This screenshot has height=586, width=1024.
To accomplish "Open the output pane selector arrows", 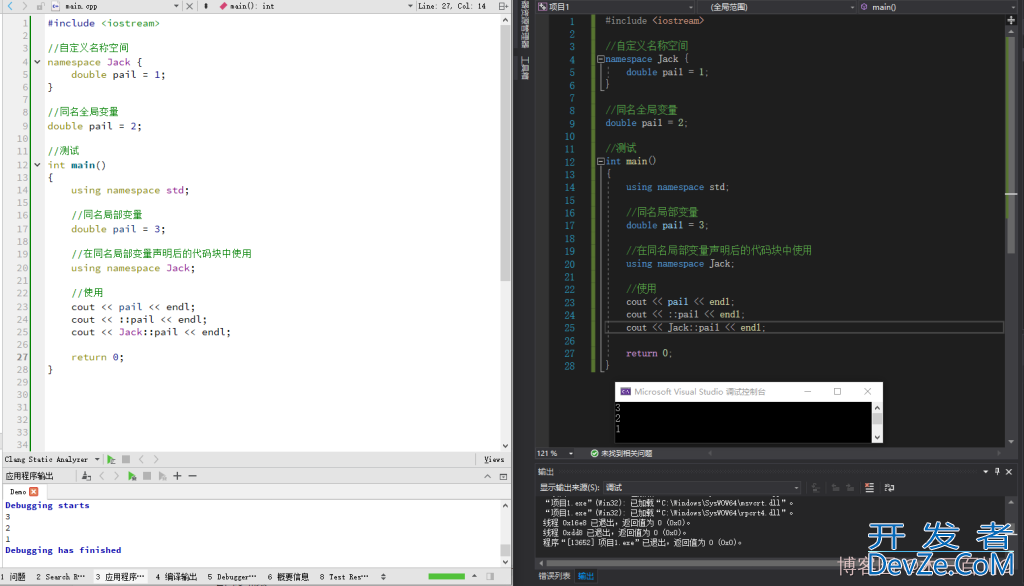I will pos(383,576).
